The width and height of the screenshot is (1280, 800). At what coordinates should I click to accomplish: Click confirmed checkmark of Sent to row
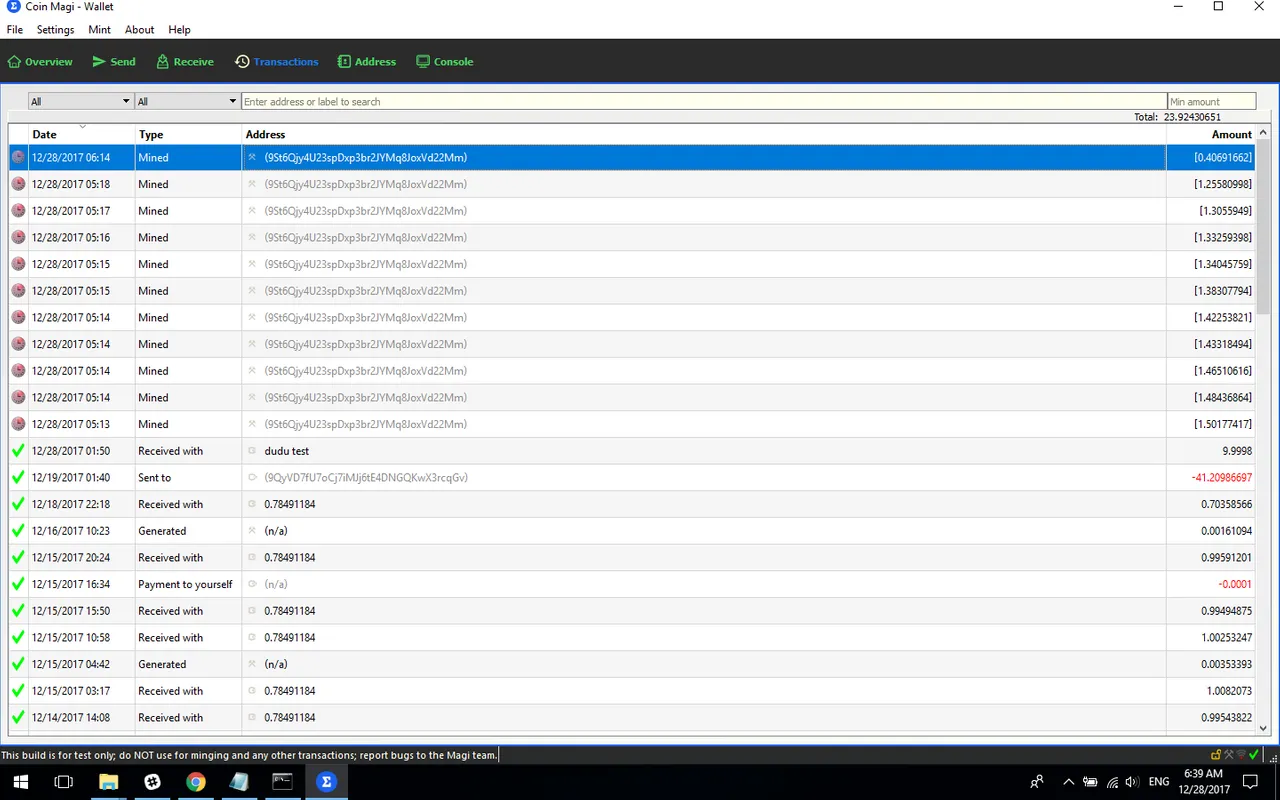[x=18, y=477]
